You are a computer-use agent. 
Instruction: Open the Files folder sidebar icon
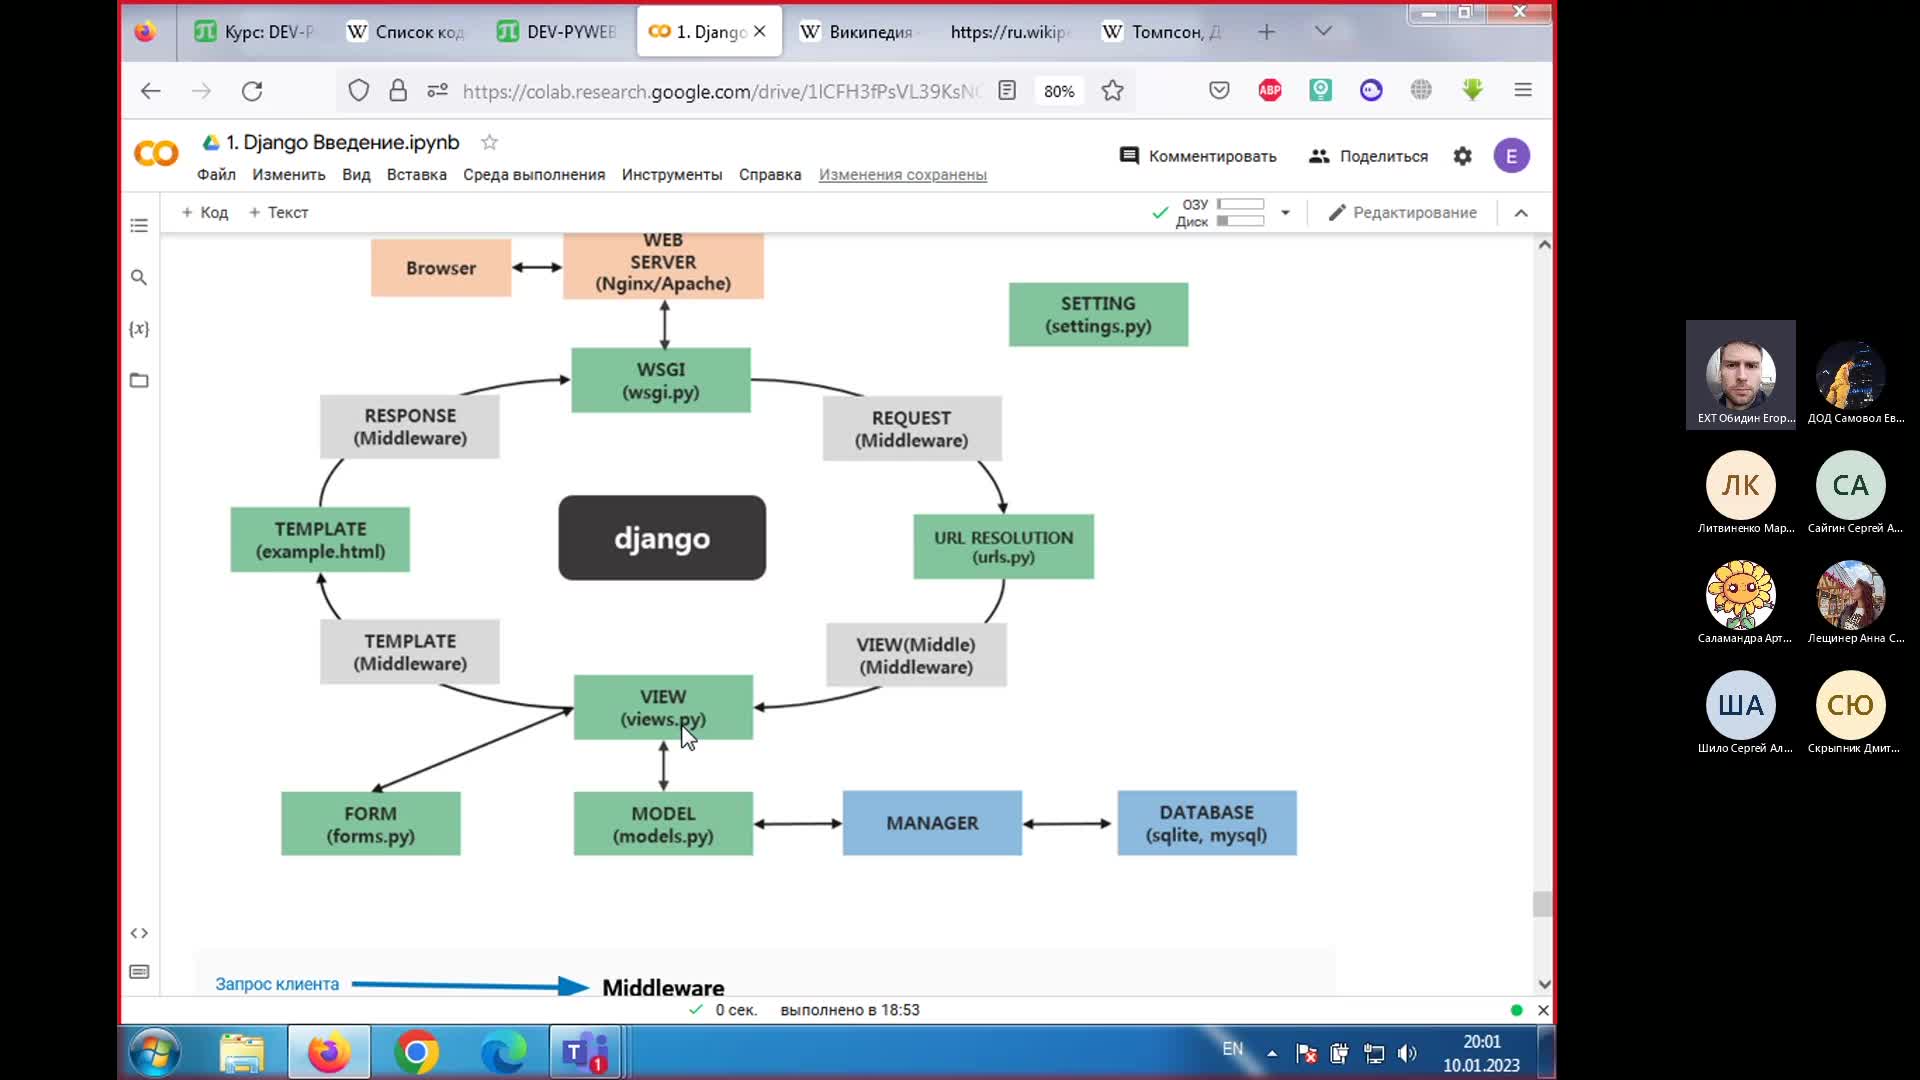coord(139,380)
